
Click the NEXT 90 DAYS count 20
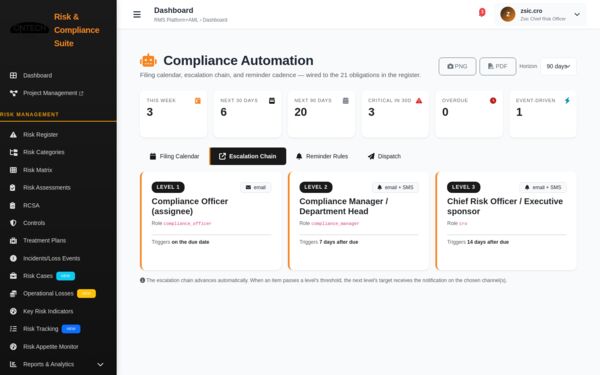[x=300, y=112]
